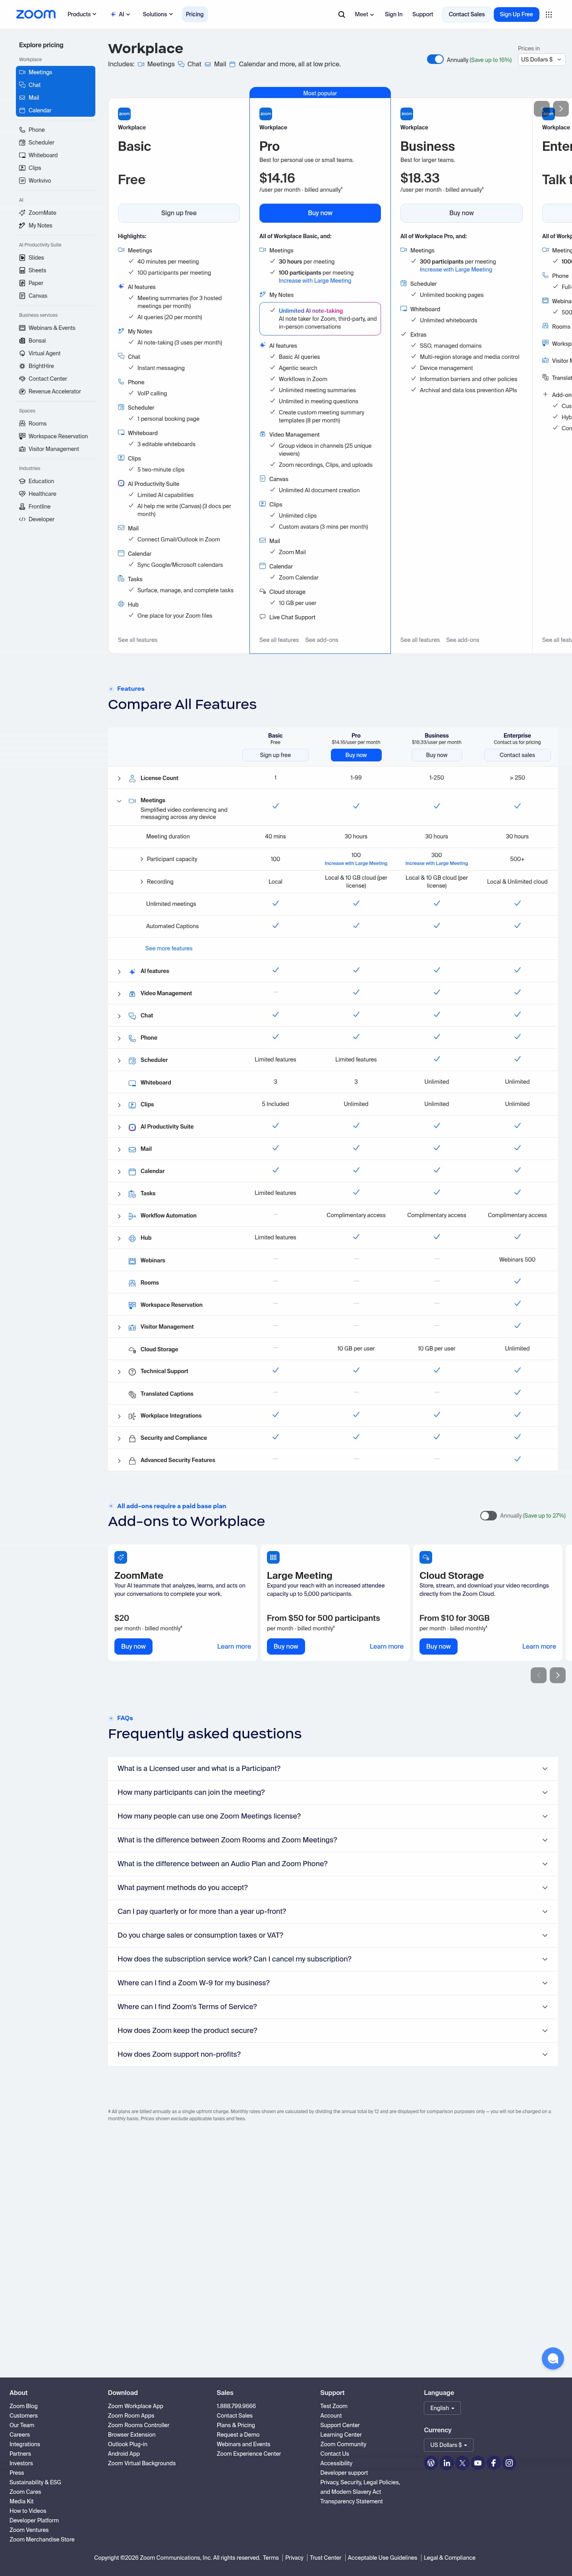This screenshot has width=572, height=2576.
Task: Click the Canvas icon in sidebar
Action: tap(22, 296)
